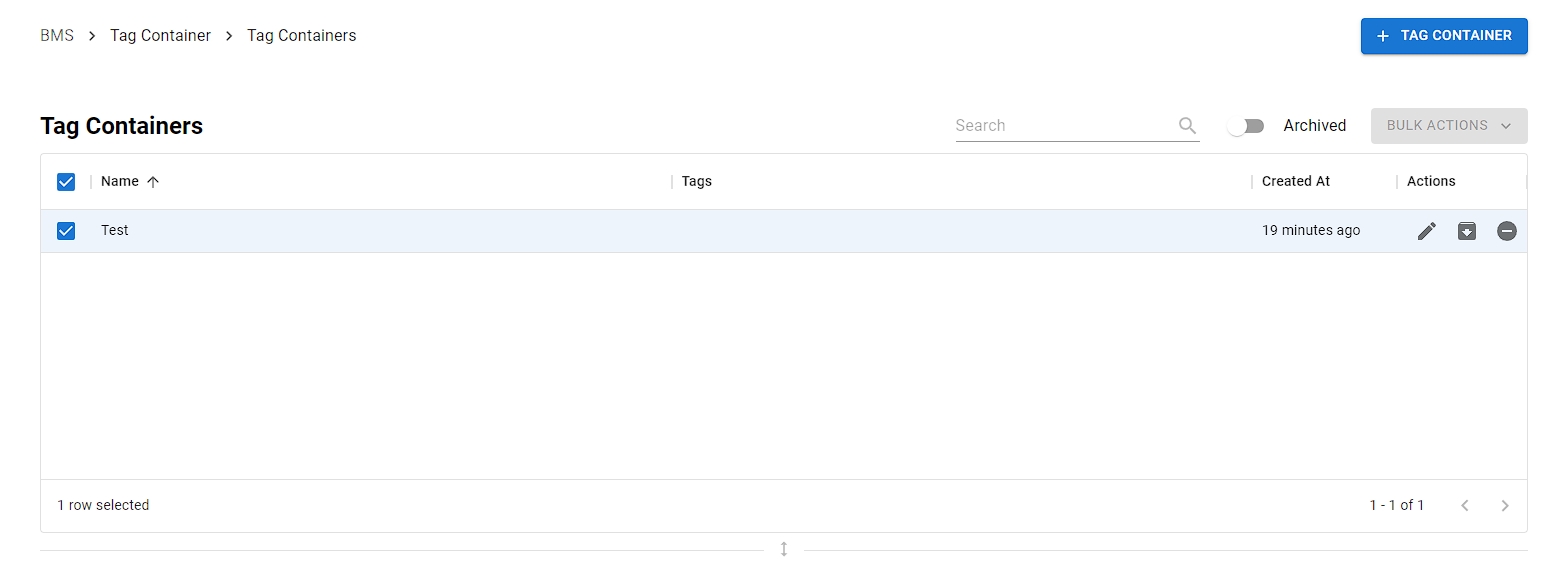Navigate to Tag Container breadcrumb
1567x576 pixels.
(x=160, y=36)
